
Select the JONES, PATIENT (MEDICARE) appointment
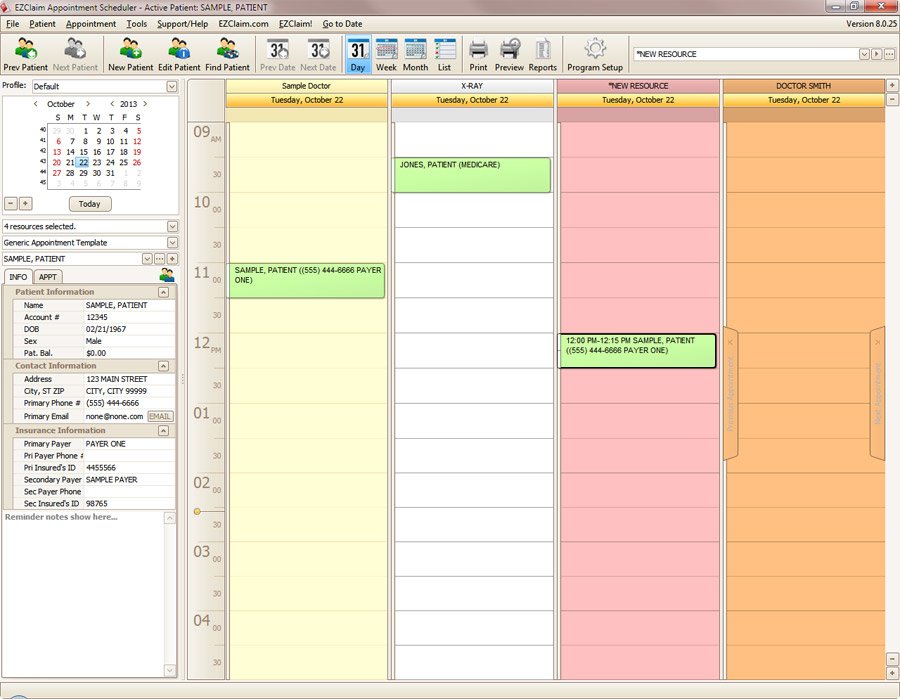point(471,175)
